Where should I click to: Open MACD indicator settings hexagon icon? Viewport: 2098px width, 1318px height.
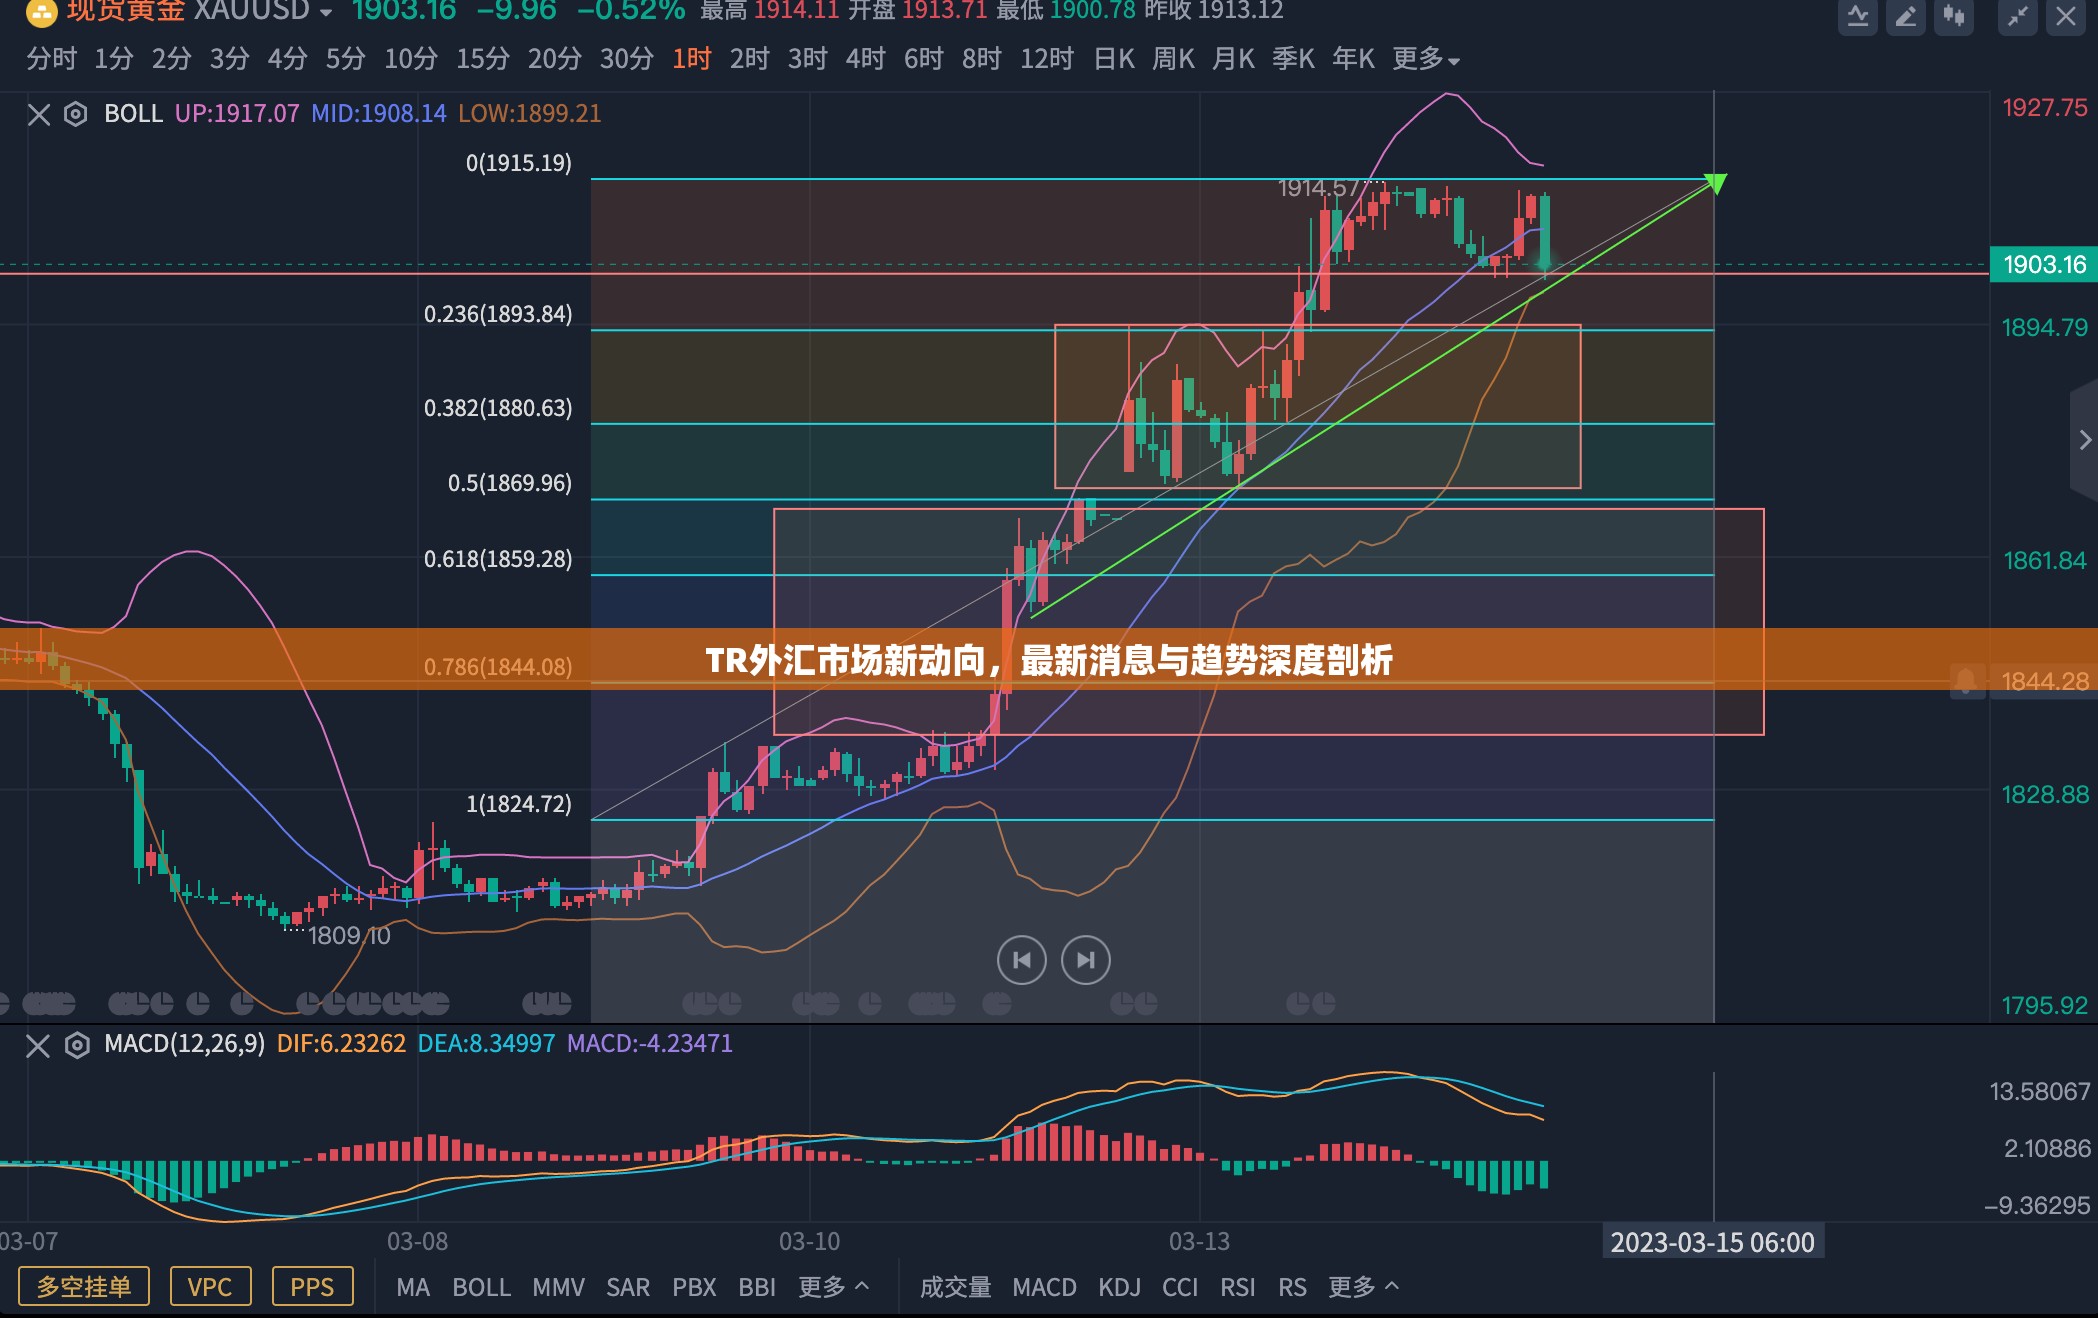click(x=77, y=1046)
